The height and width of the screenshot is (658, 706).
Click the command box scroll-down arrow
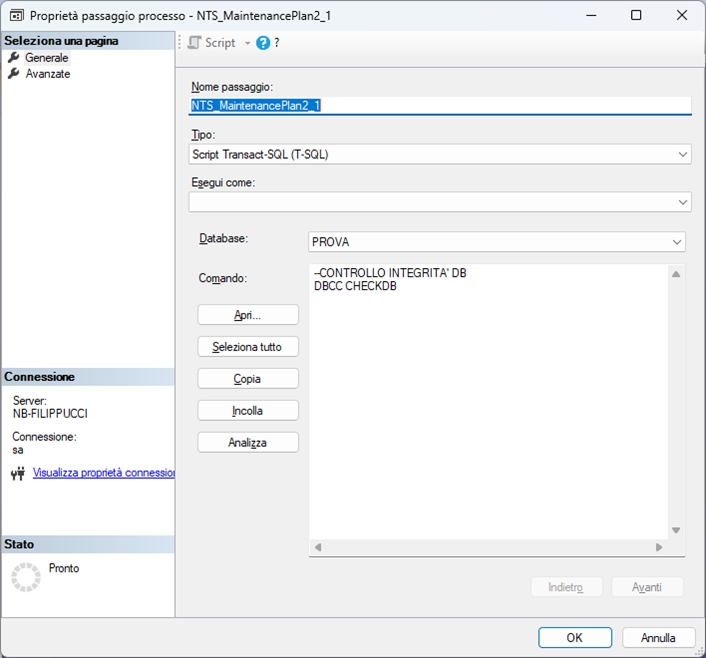[676, 530]
